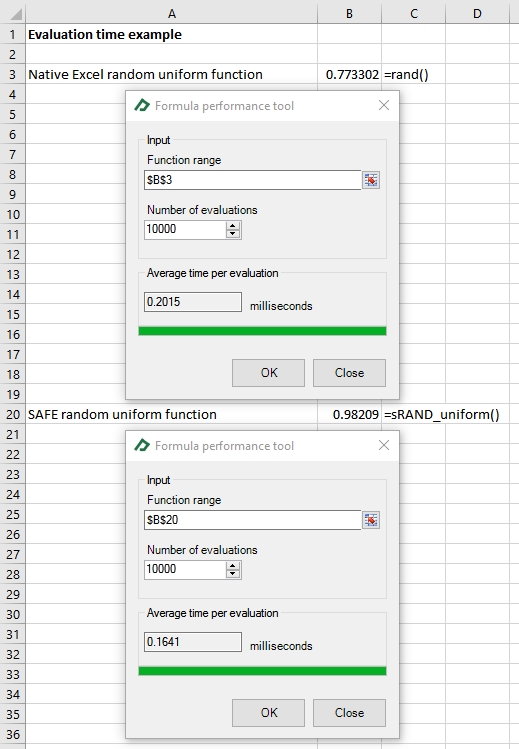Click the upper dialog's green progress bar
Screen dimensions: 519x749
tap(262, 331)
